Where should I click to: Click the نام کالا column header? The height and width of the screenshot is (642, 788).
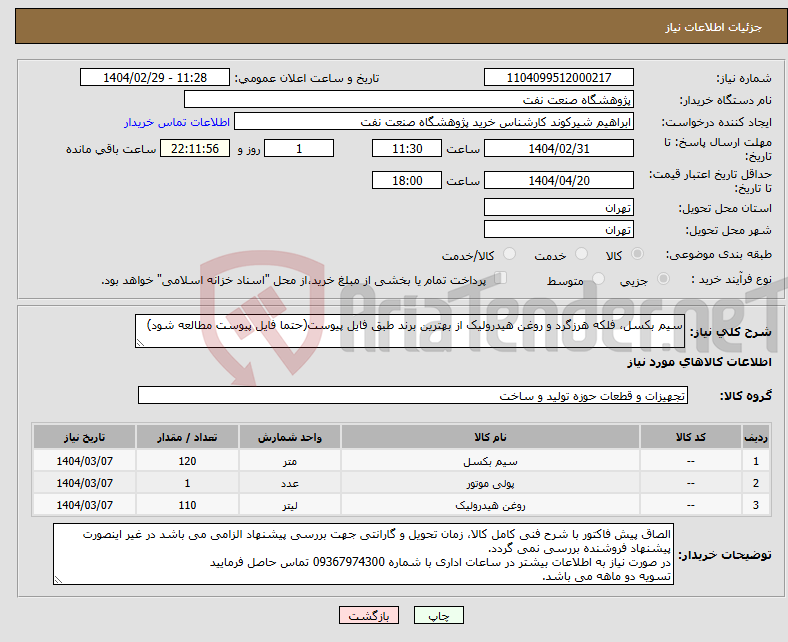490,437
